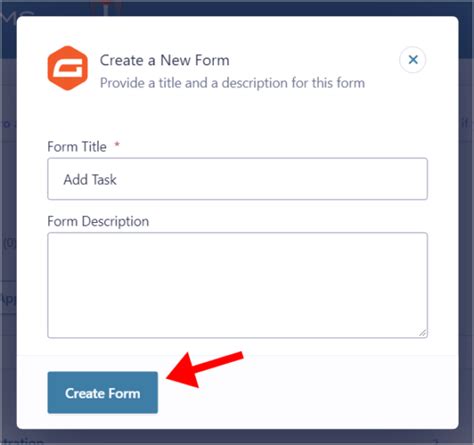This screenshot has height=445, width=474.
Task: Click the "(0)" text behind the dialog
Action: tap(9, 243)
